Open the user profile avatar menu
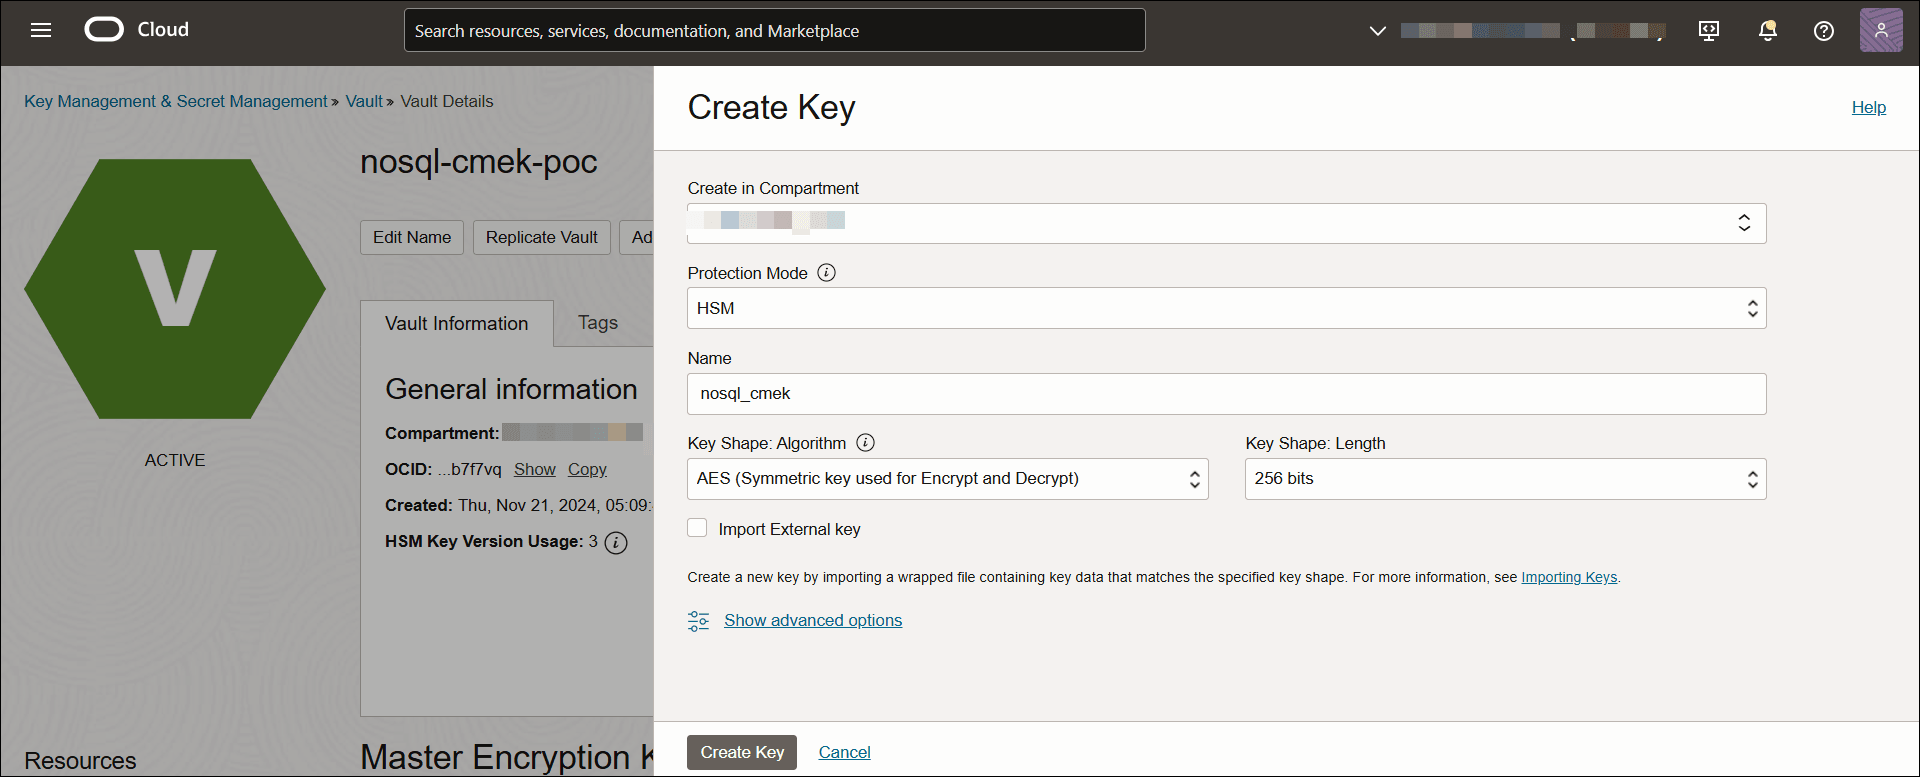The width and height of the screenshot is (1920, 777). tap(1880, 31)
